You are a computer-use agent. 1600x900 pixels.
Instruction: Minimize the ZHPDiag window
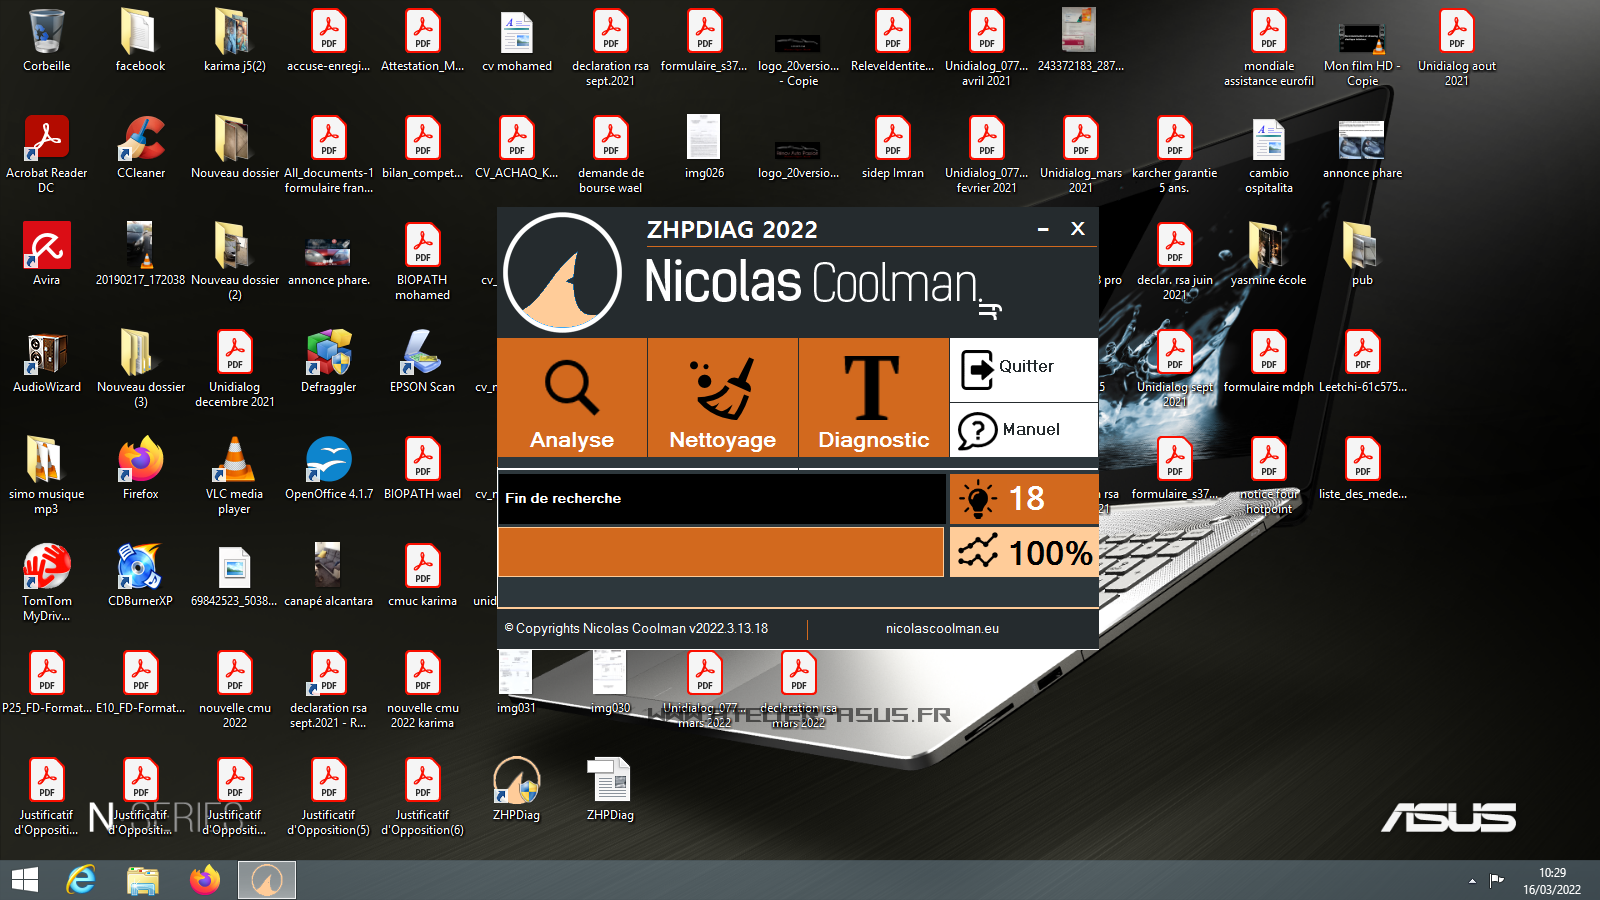tap(1043, 230)
